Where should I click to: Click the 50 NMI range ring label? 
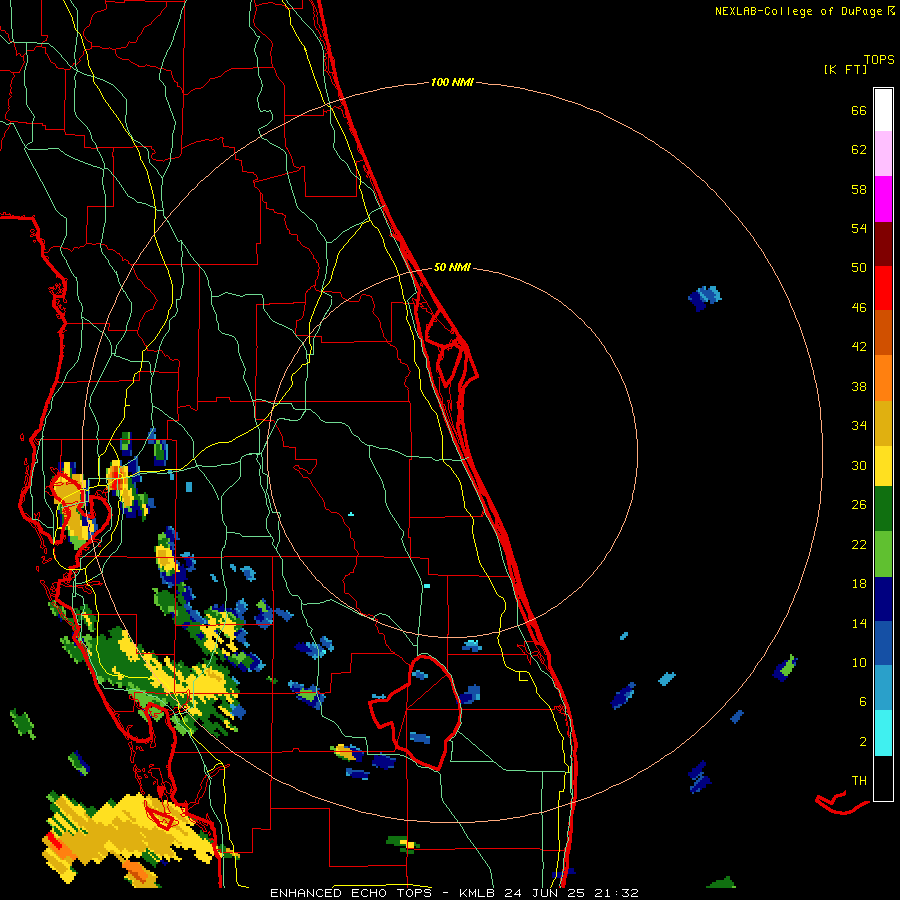click(x=452, y=267)
